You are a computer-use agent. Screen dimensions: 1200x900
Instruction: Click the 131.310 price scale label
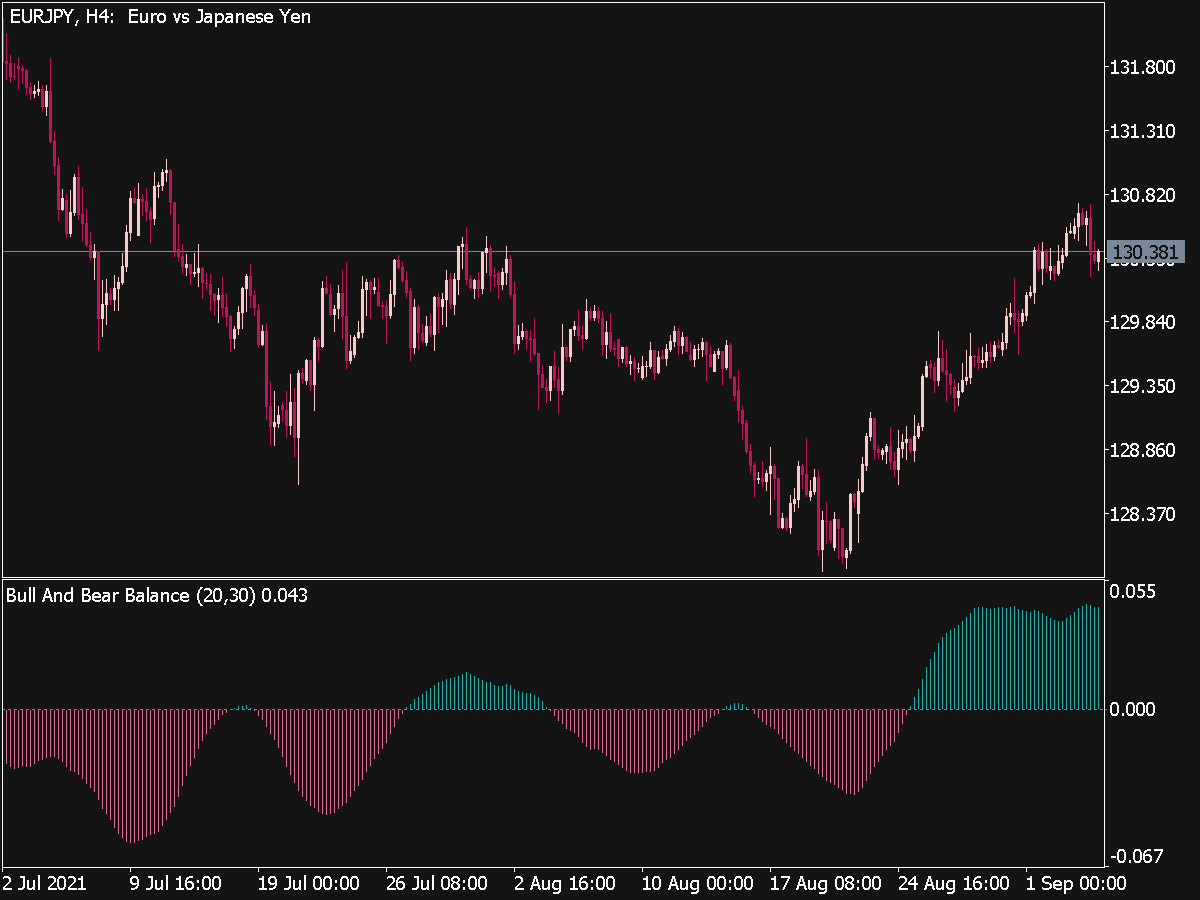tap(1144, 131)
